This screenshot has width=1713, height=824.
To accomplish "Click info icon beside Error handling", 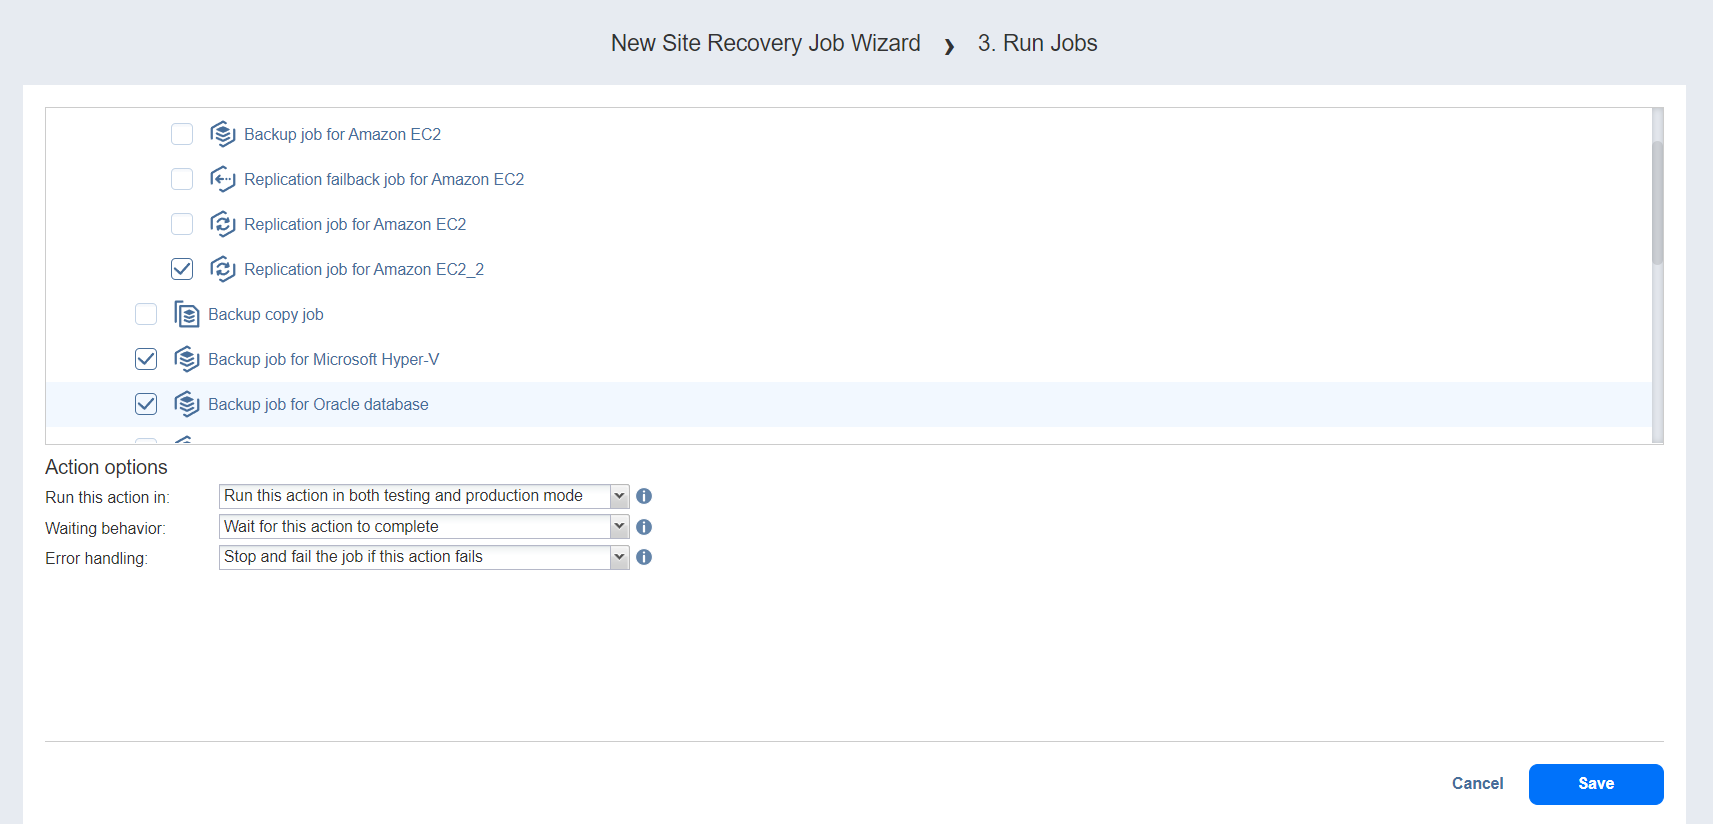I will [x=644, y=557].
